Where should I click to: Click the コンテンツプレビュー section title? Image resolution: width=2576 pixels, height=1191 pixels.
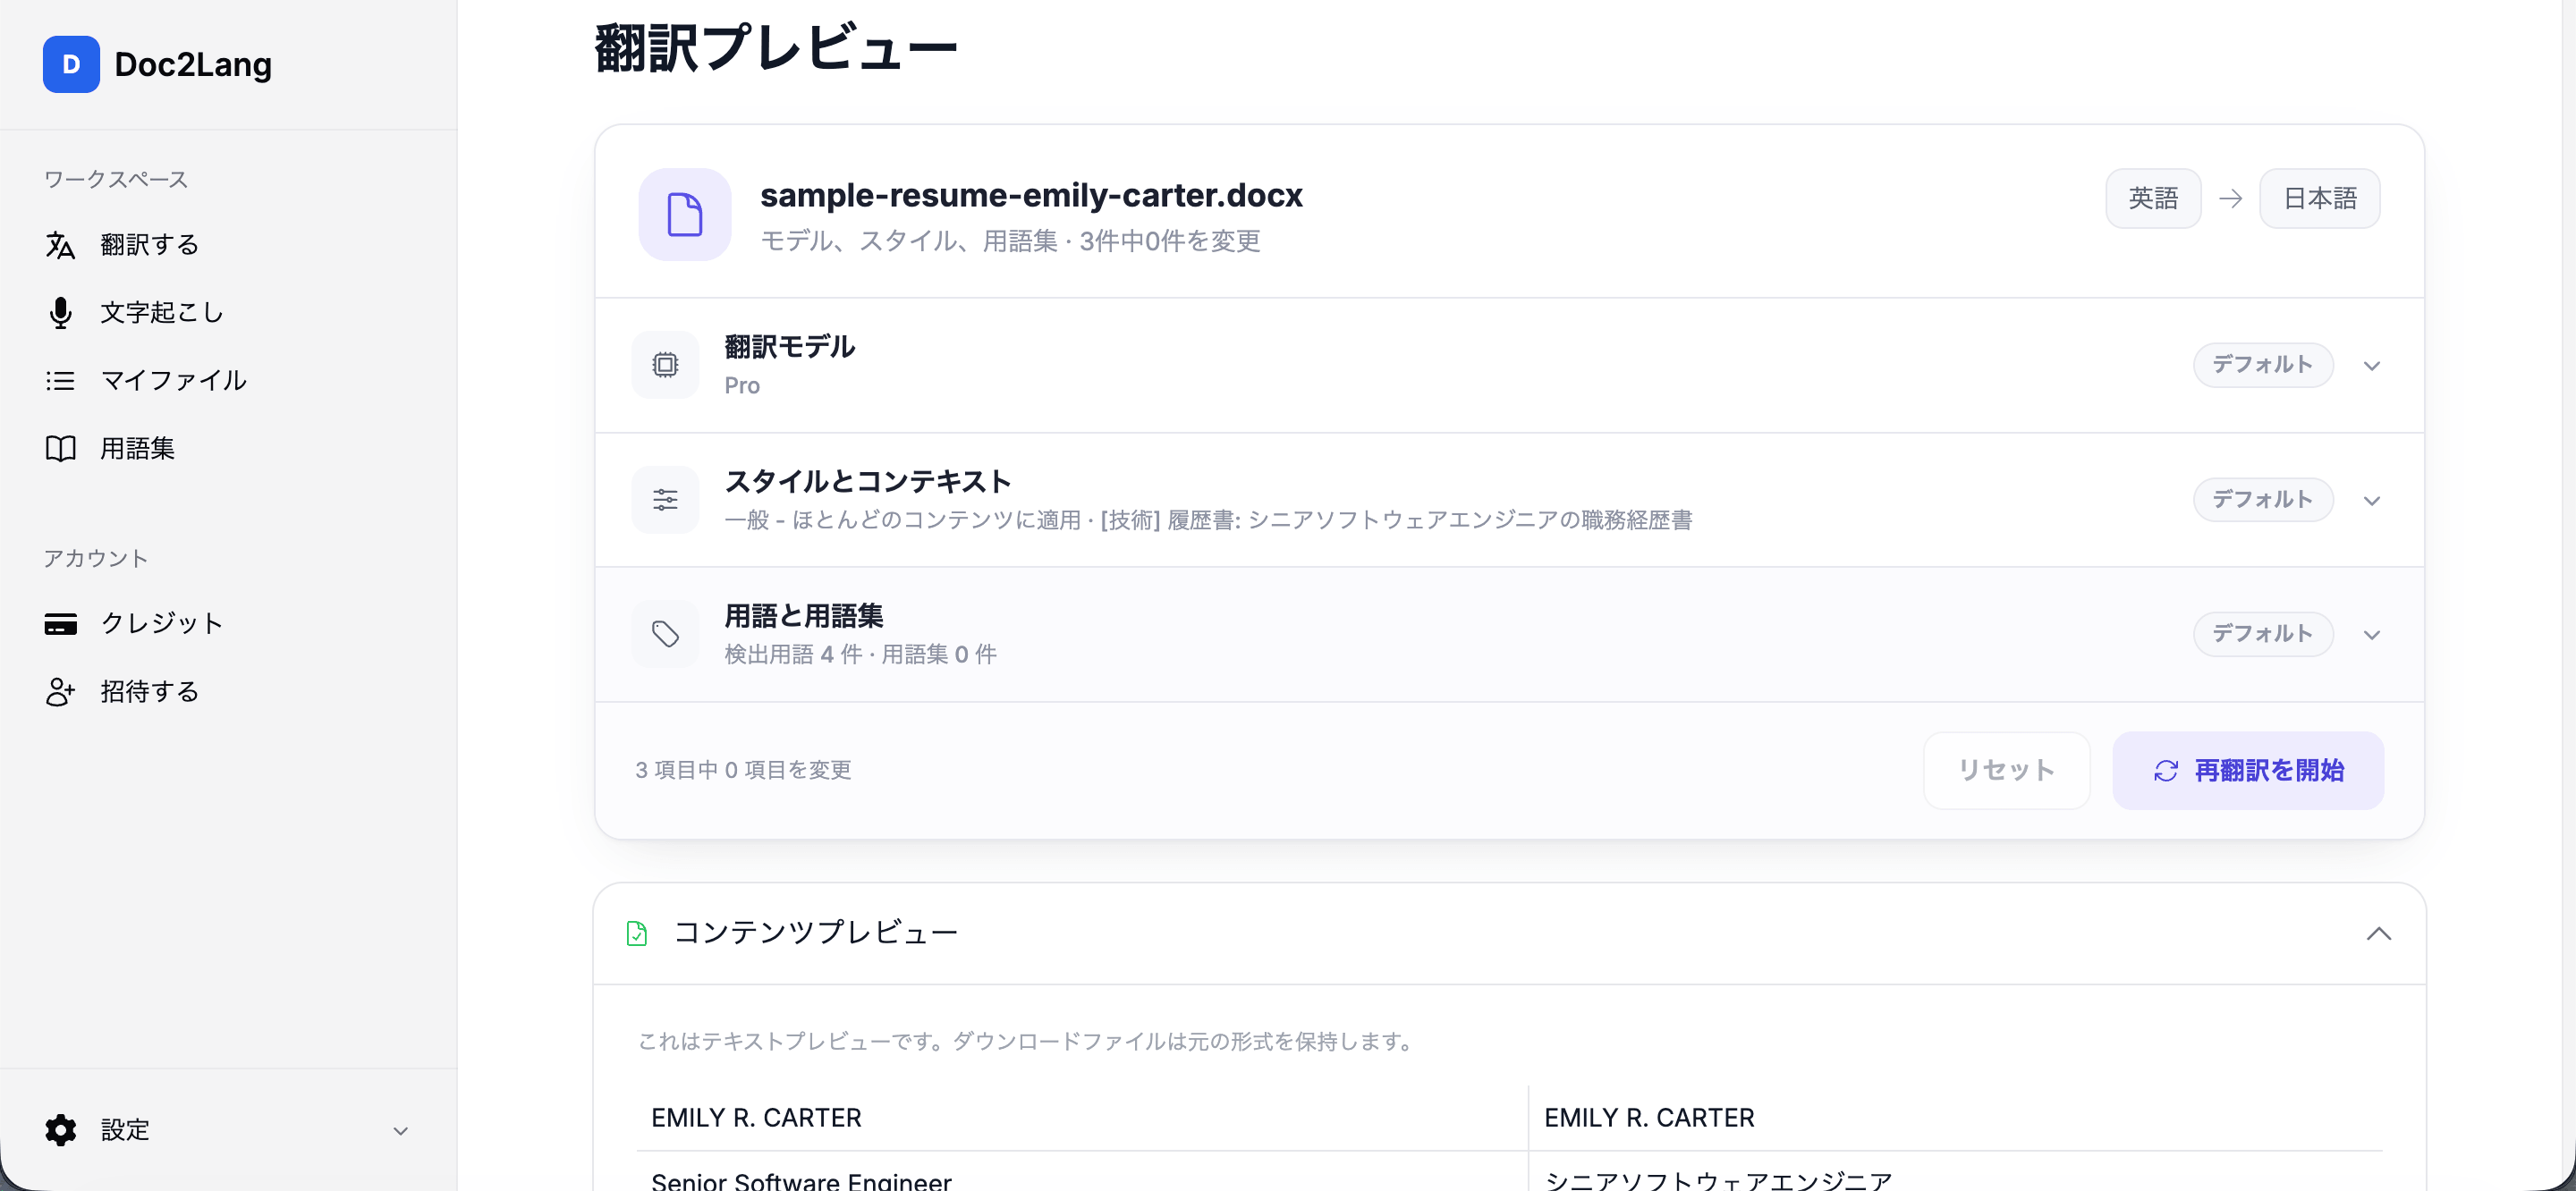[816, 933]
